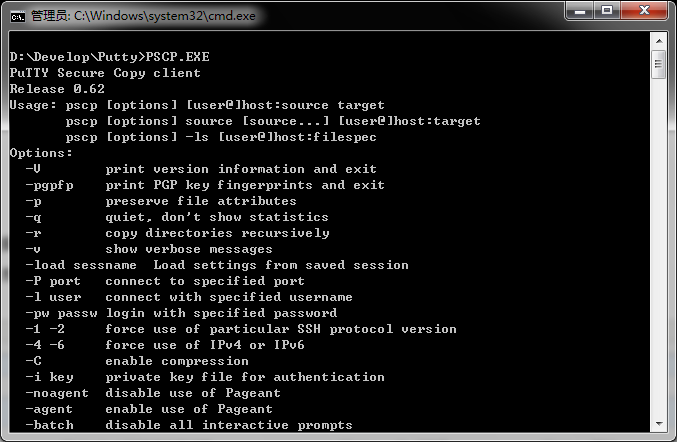Click the scrollbar up arrow
Screen dimensions: 677x442
[x=658, y=39]
